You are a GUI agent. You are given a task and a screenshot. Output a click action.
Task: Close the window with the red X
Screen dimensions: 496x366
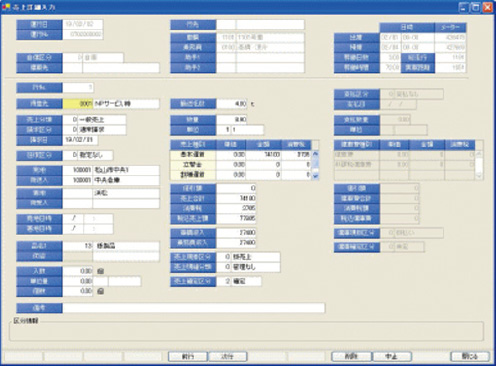click(488, 7)
